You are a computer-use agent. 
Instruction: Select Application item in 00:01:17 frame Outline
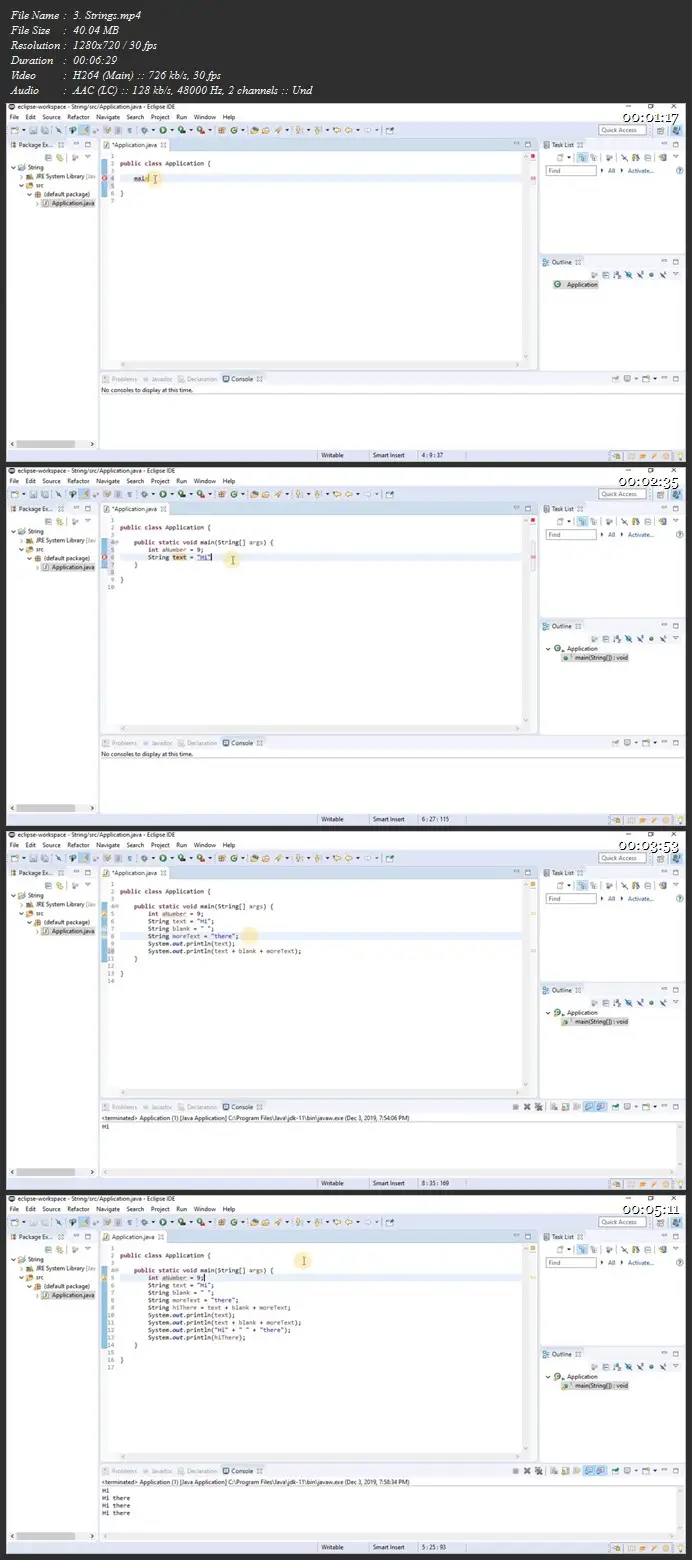pyautogui.click(x=577, y=285)
